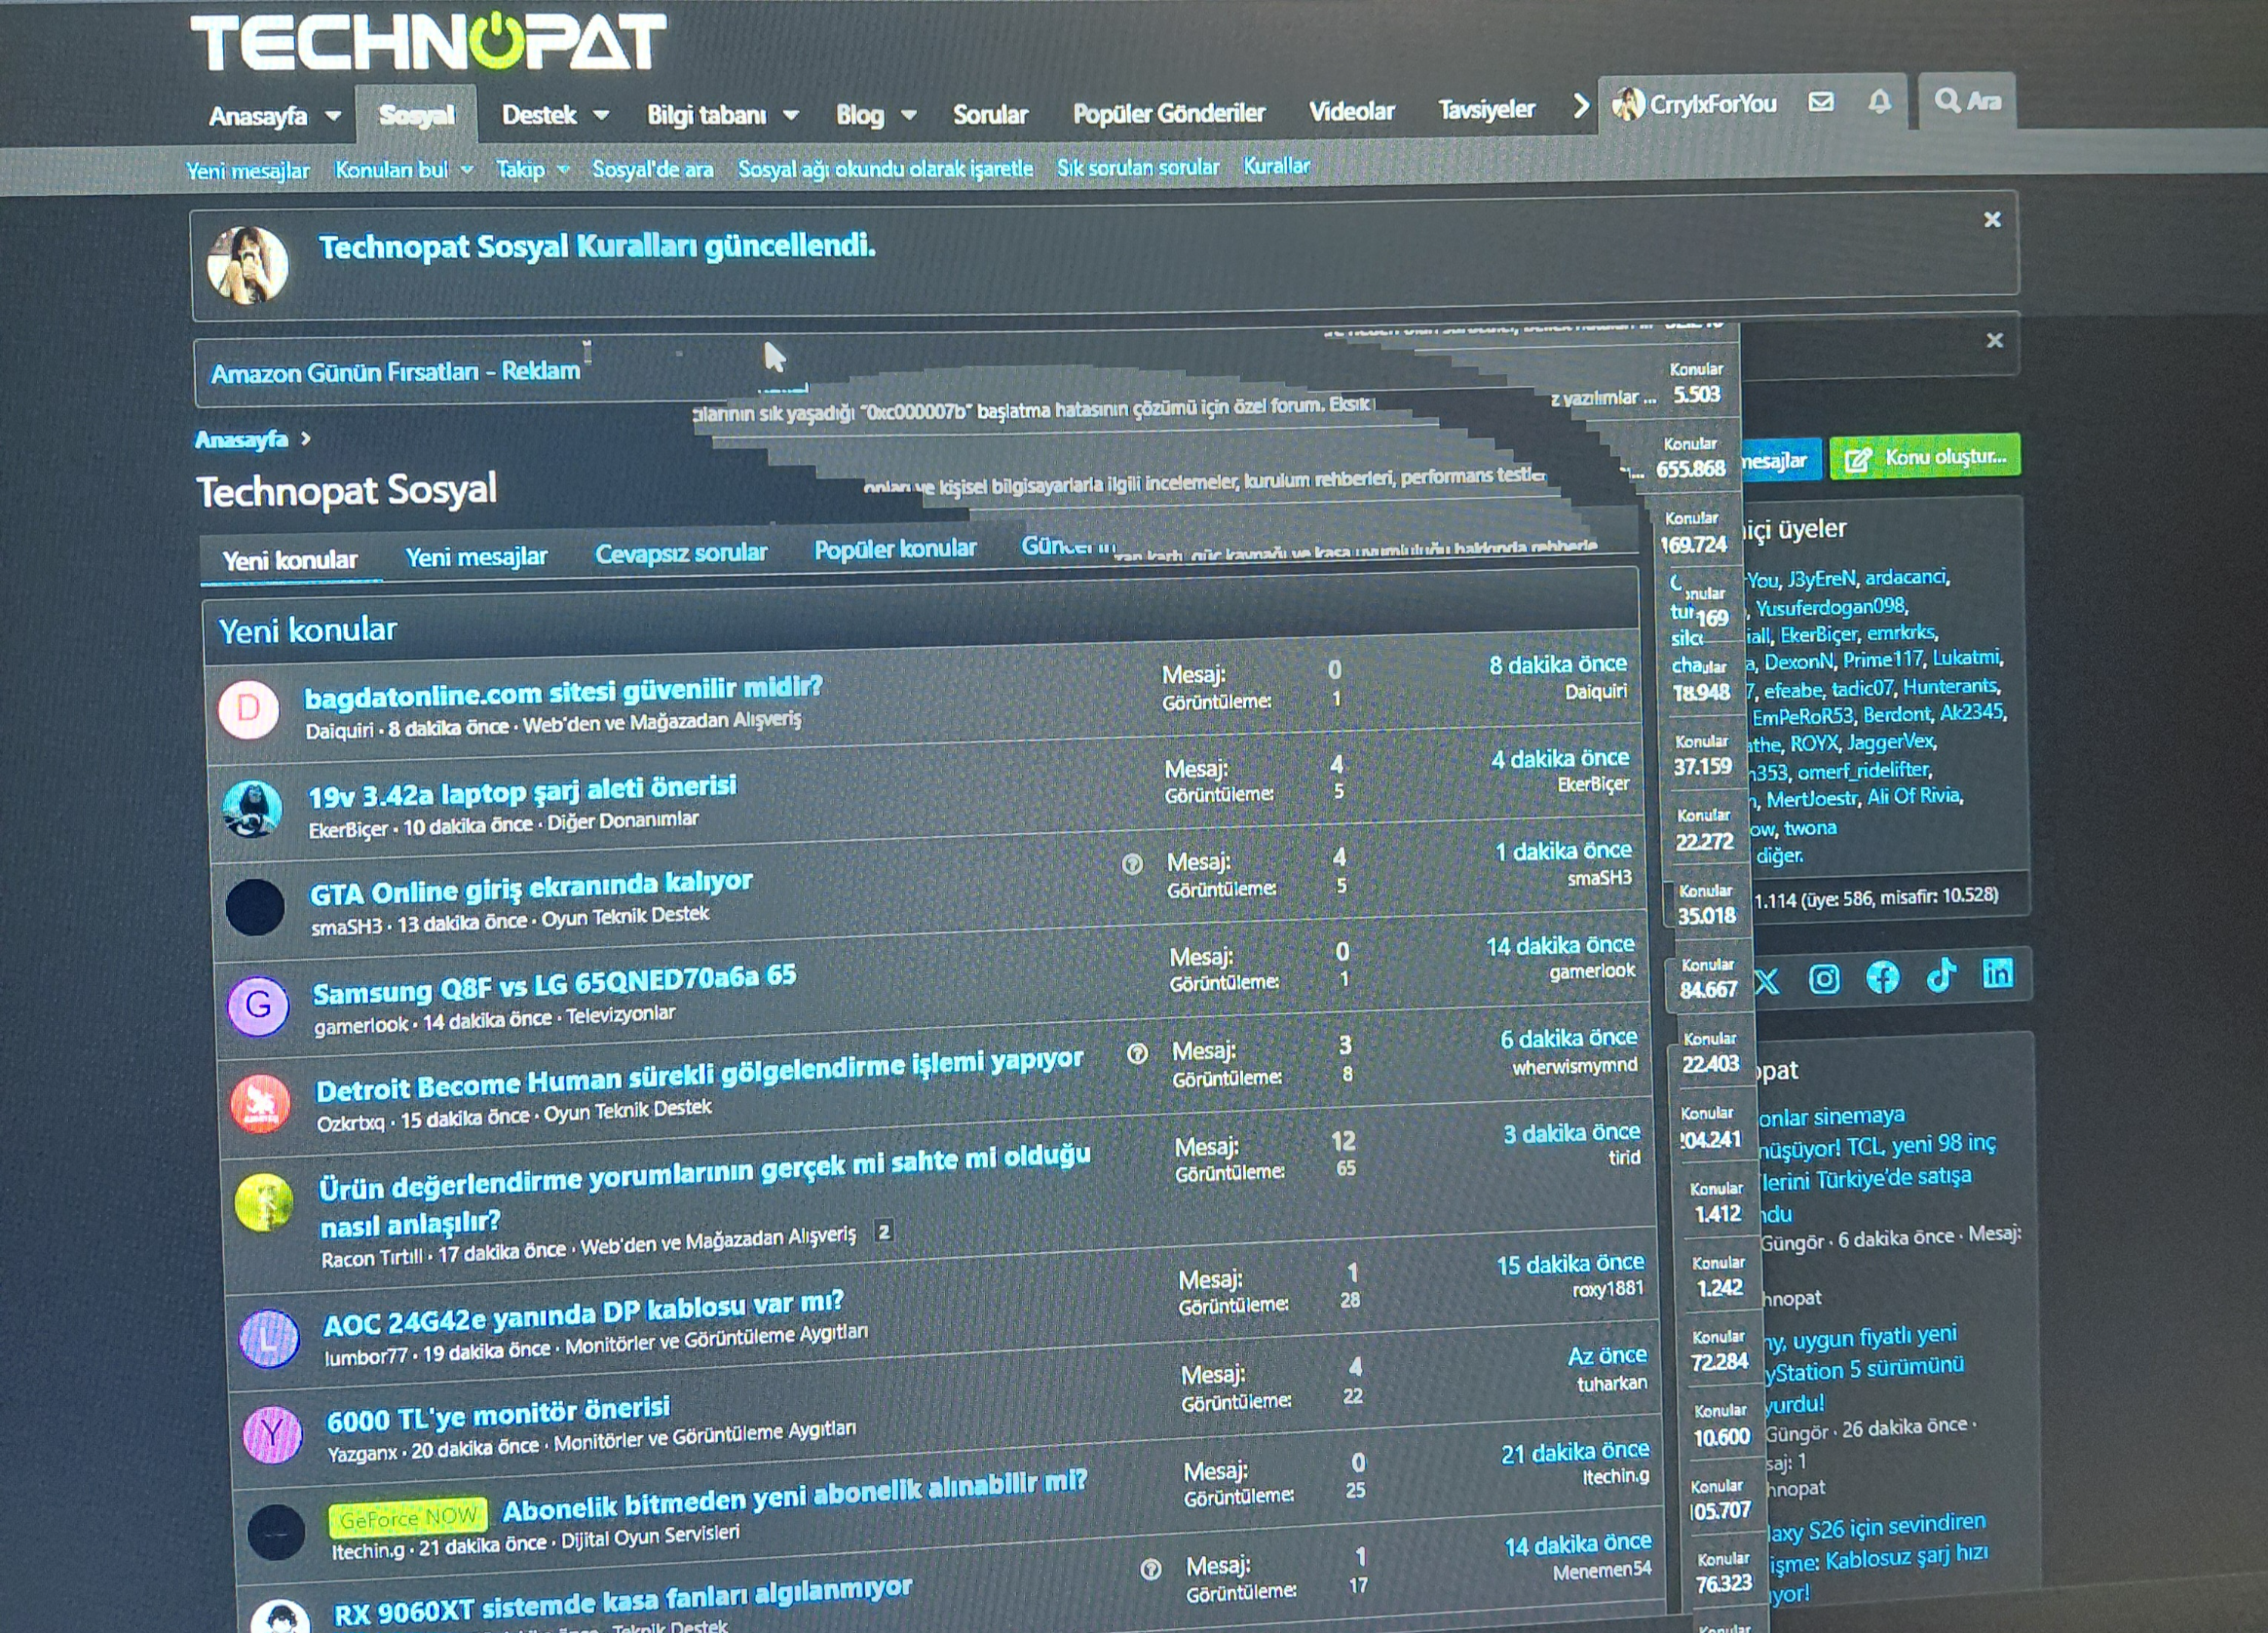Switch to the Popüler konular tab
This screenshot has height=1633, width=2268.
tap(895, 549)
